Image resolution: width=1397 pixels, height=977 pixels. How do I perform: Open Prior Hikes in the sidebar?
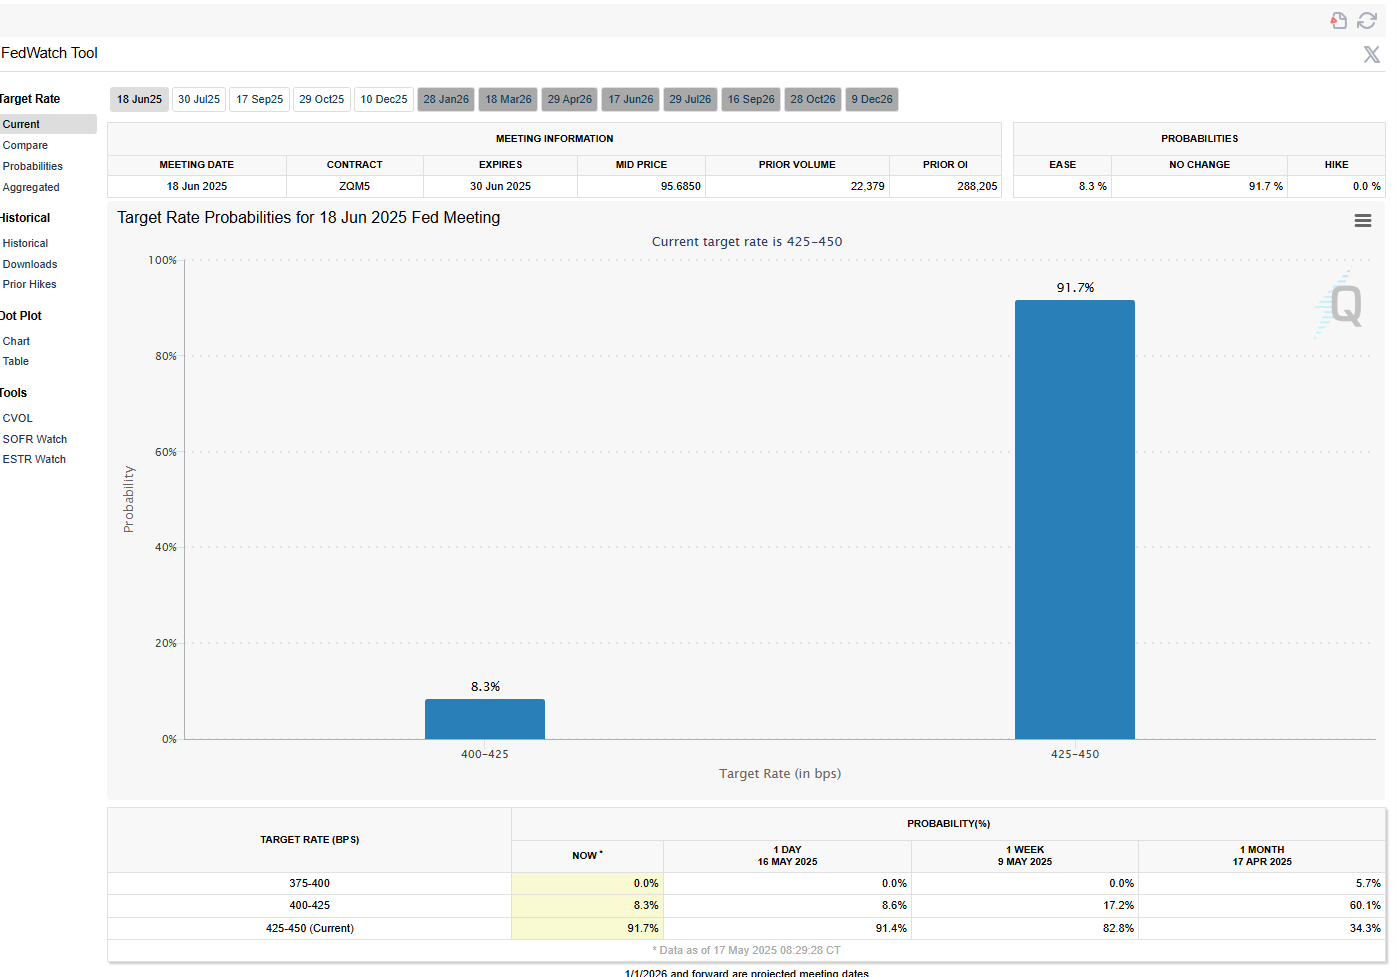click(29, 284)
